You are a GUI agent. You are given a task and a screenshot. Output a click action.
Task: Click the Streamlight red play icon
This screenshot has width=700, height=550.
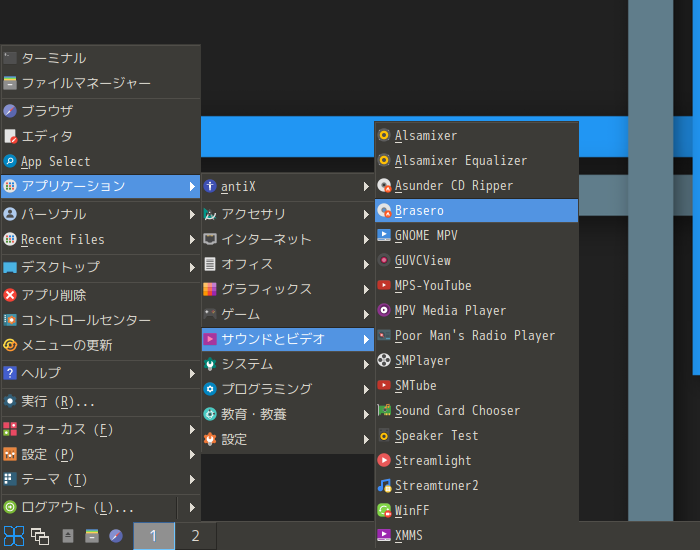(x=384, y=460)
